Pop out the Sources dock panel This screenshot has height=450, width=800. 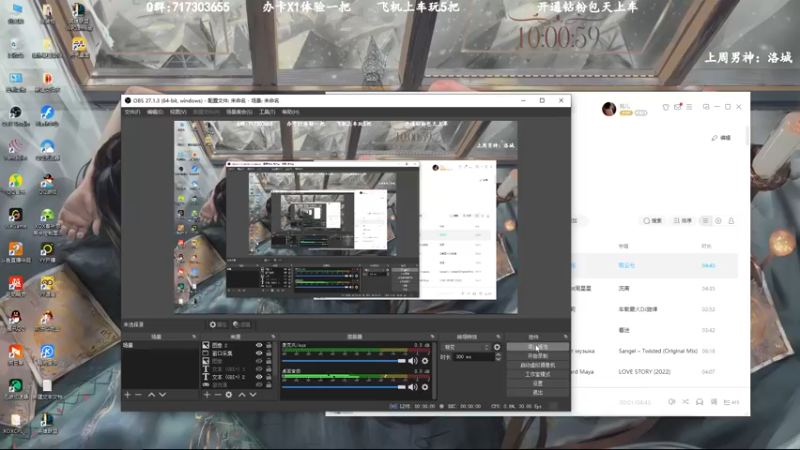(273, 337)
